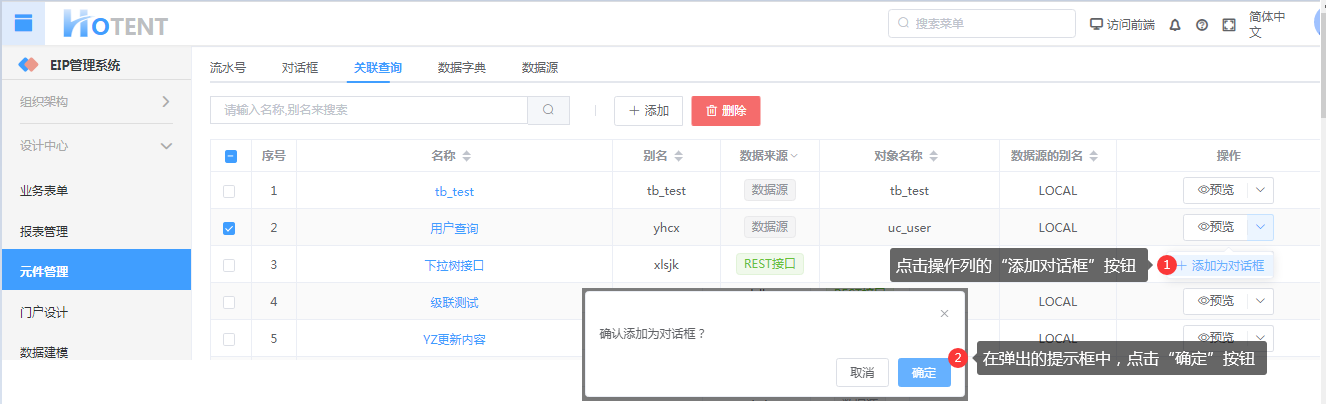Open the notification bell icon
This screenshot has width=1326, height=404.
click(x=1175, y=24)
